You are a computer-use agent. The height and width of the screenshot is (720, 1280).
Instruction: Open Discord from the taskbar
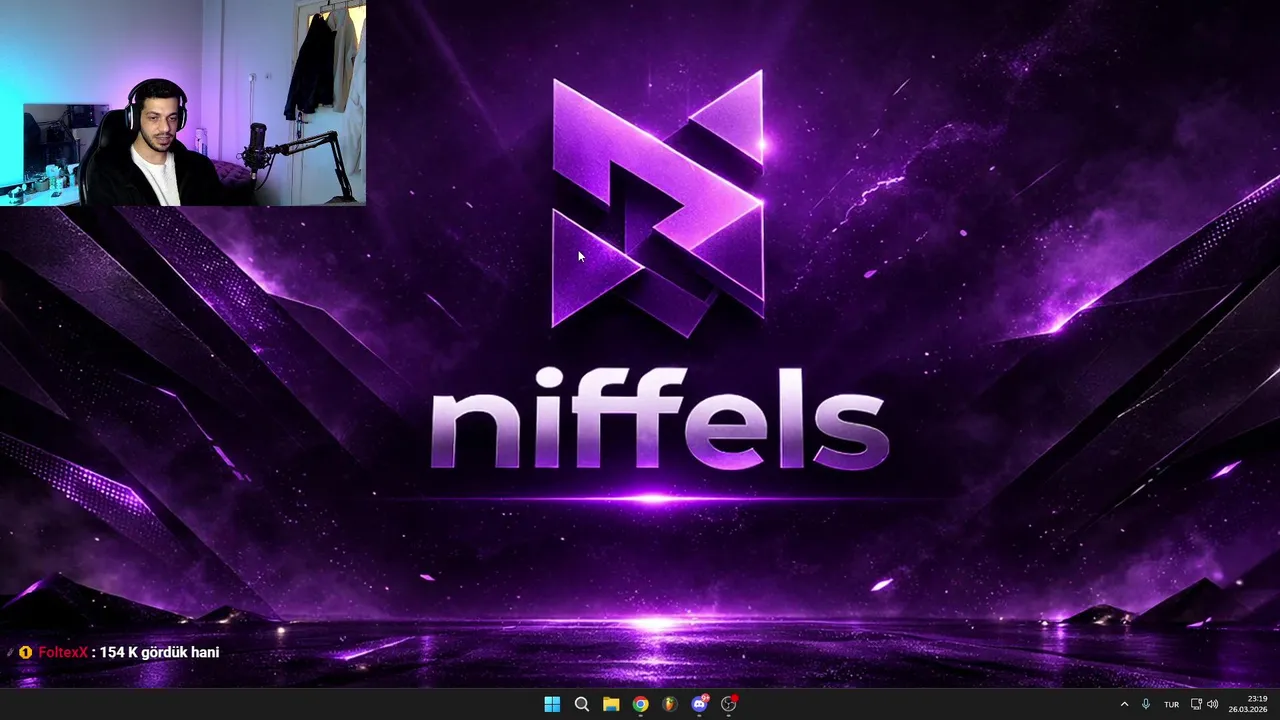point(700,704)
